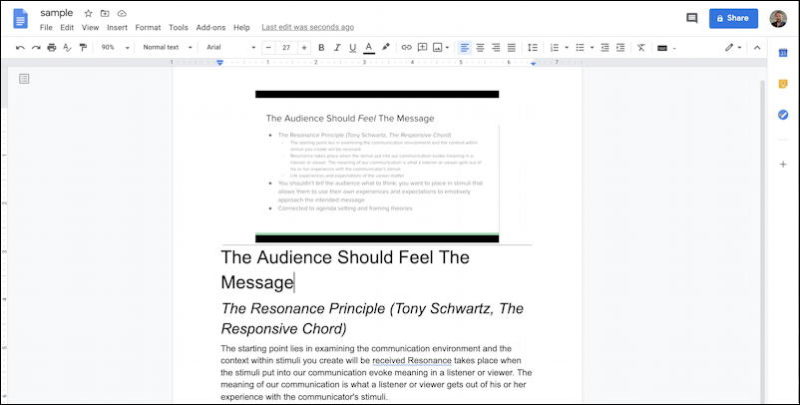The width and height of the screenshot is (800, 405).
Task: Insert a link using toolbar icon
Action: tap(406, 47)
